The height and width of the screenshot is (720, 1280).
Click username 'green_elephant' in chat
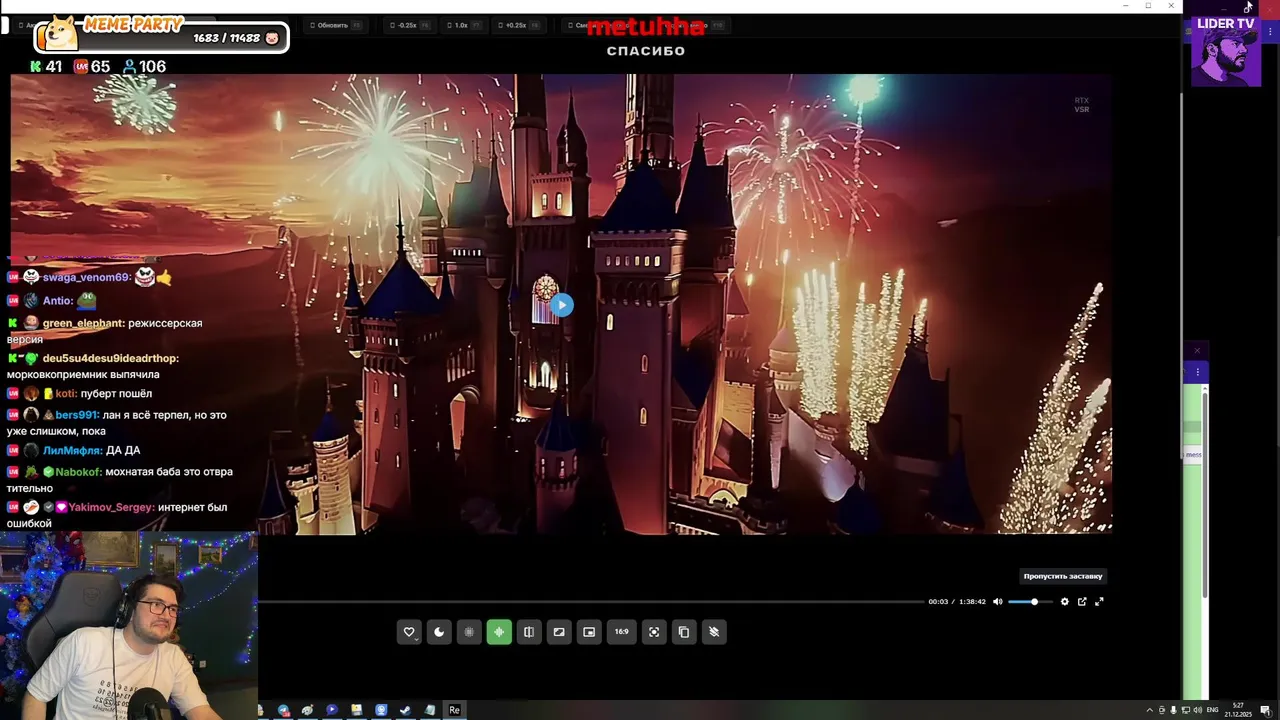point(83,323)
